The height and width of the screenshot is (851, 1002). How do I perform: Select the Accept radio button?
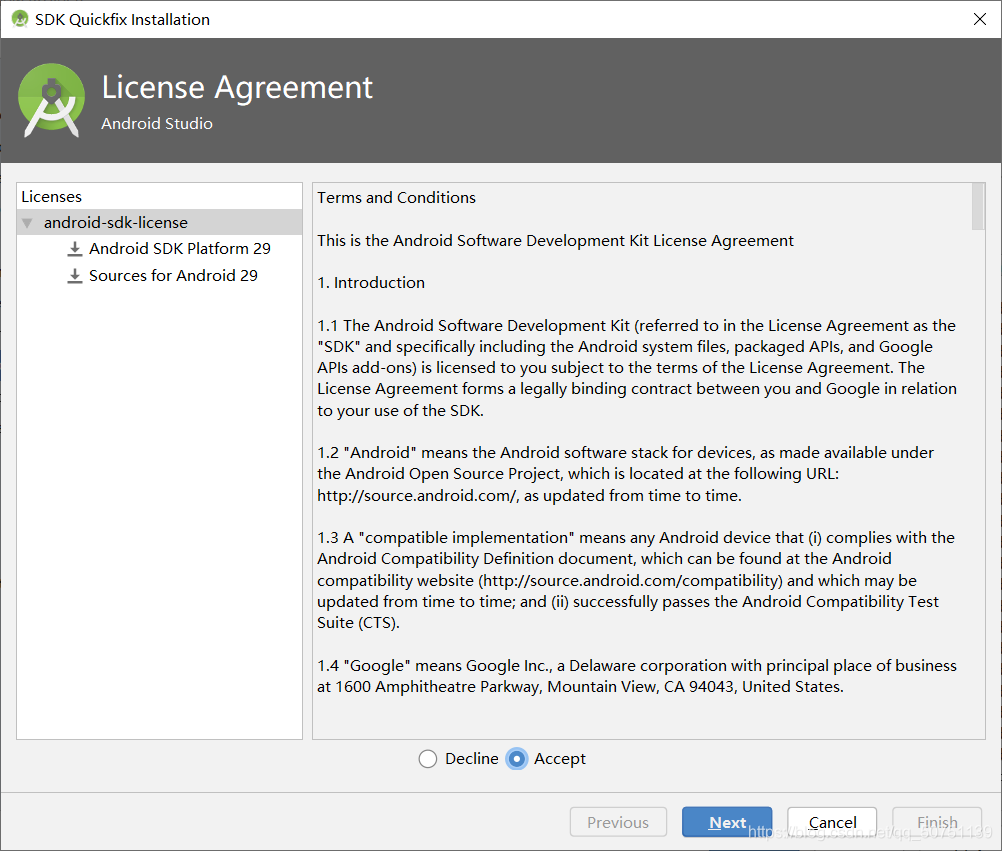pos(516,759)
